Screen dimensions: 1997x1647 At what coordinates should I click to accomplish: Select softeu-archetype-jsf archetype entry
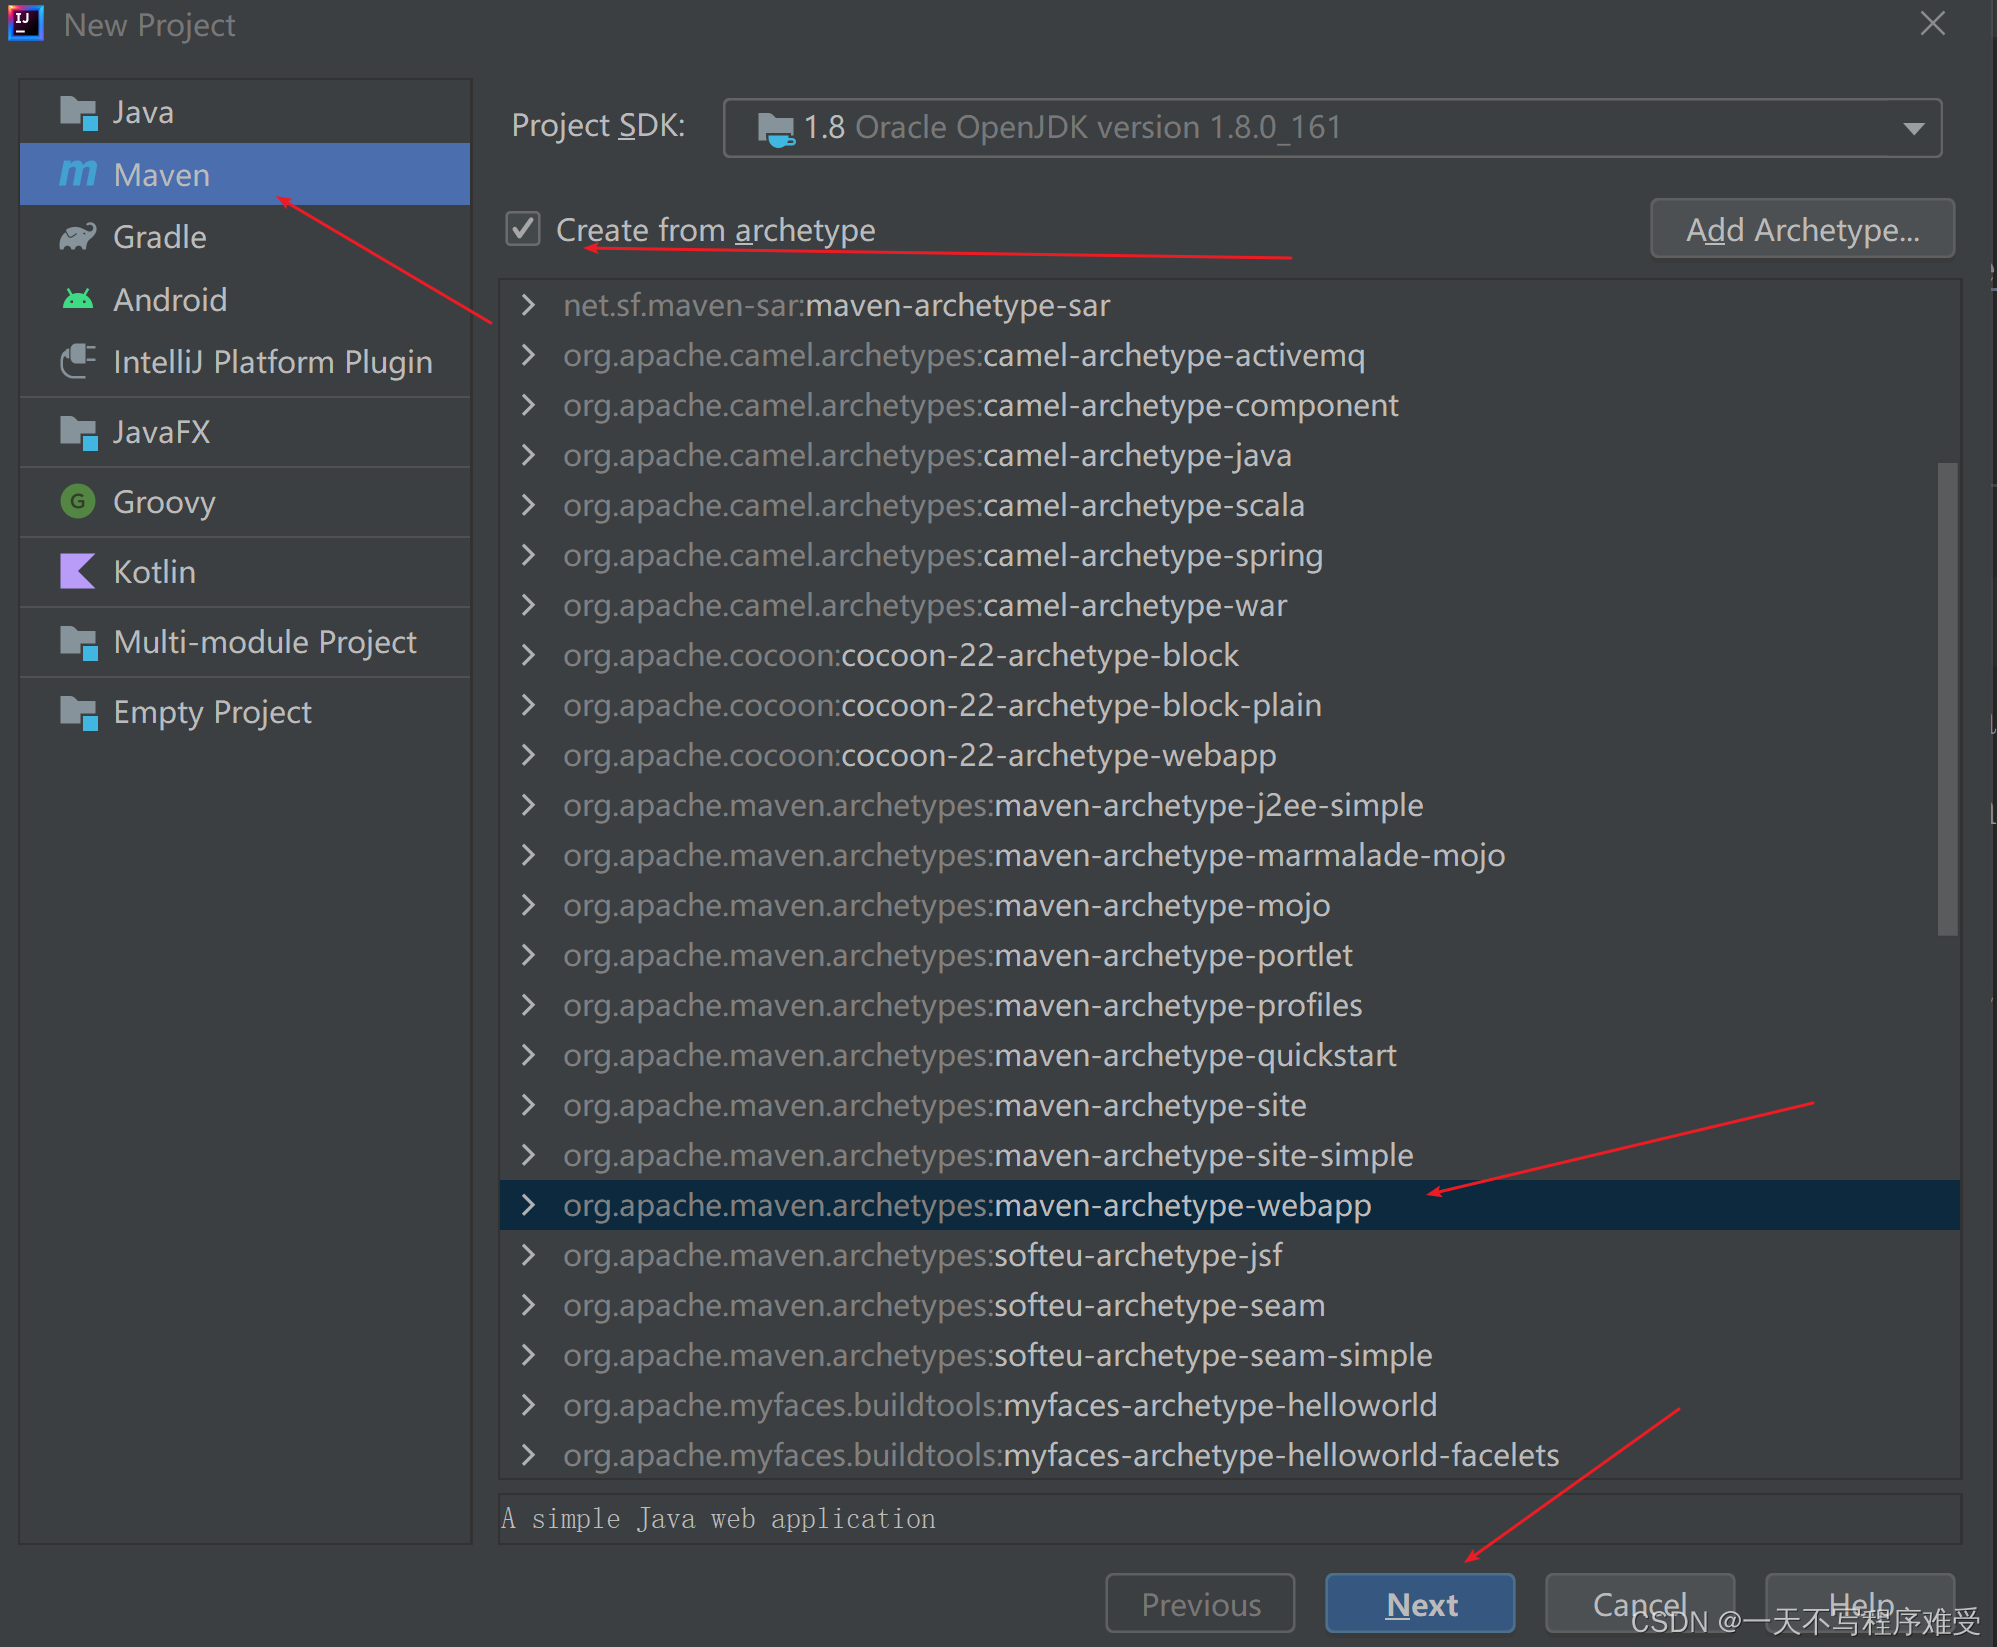(921, 1255)
